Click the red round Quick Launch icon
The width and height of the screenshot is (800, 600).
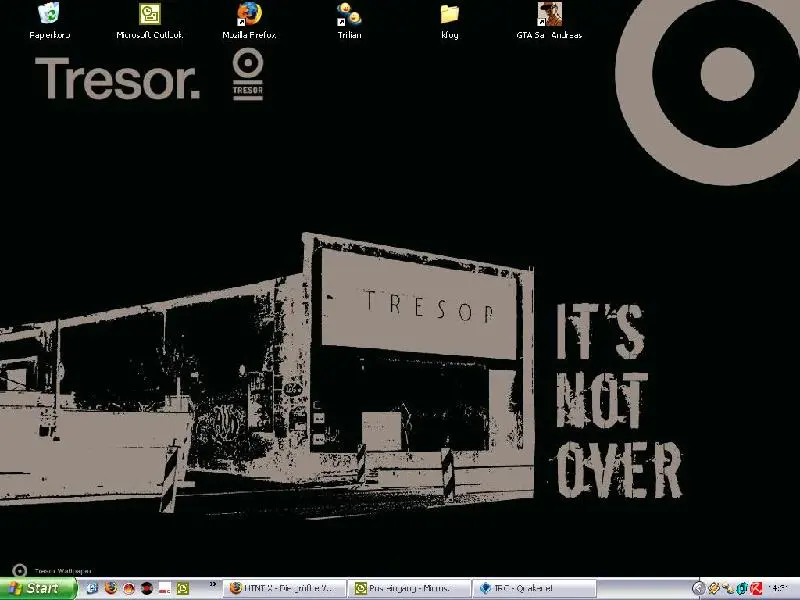coord(129,589)
